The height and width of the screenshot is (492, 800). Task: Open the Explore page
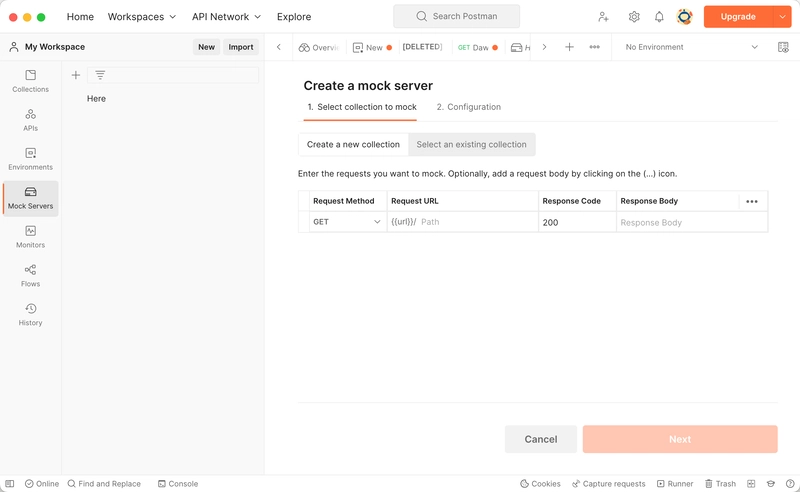point(294,17)
